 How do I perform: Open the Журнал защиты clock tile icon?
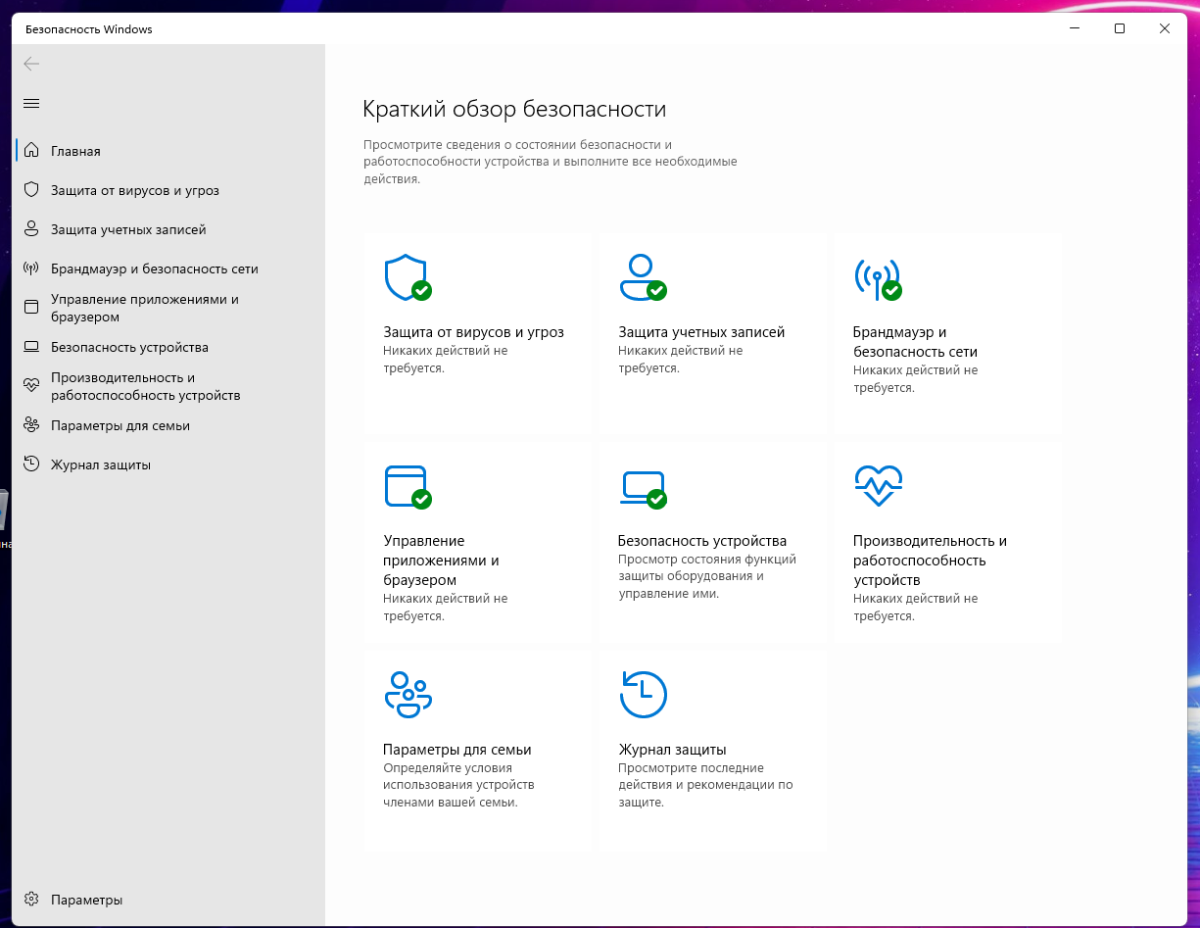643,695
